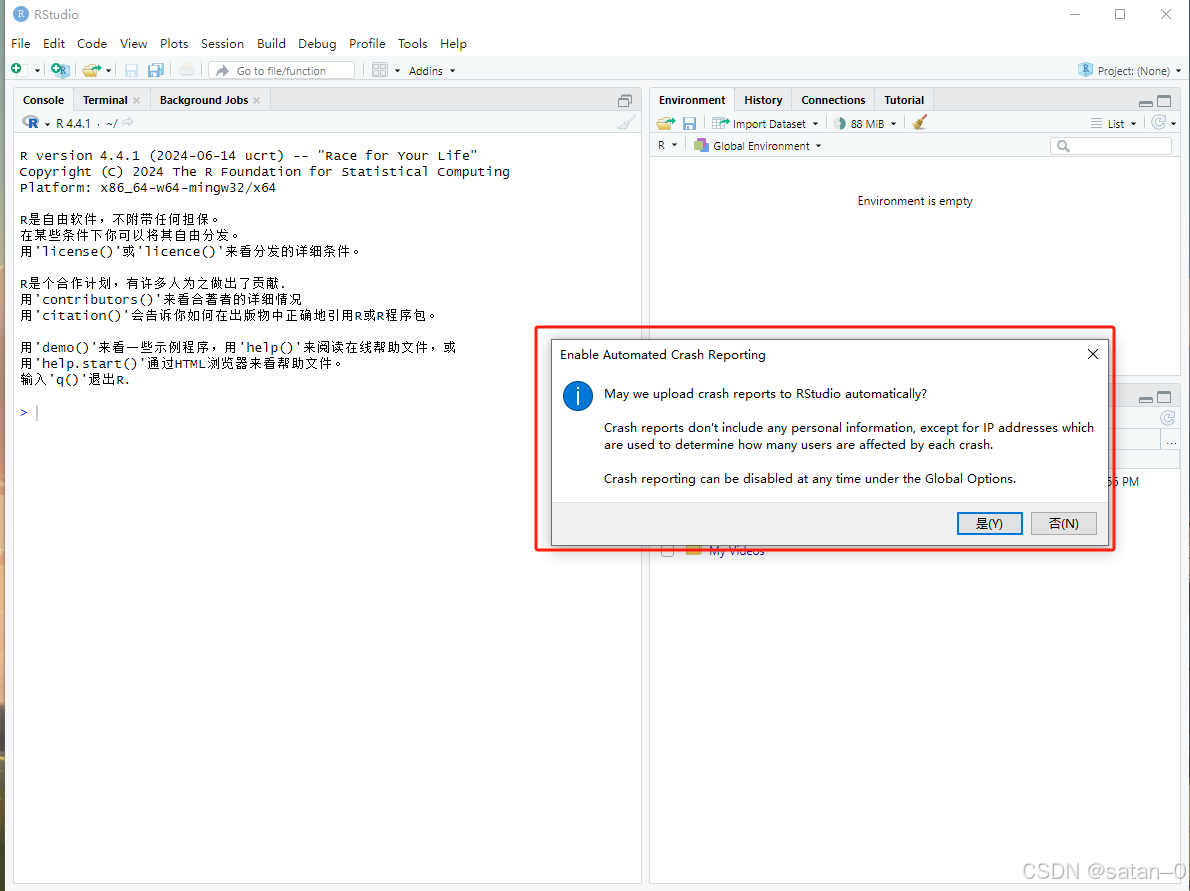Clear console with the broom icon
Screen dimensions: 1190x891
[x=626, y=122]
